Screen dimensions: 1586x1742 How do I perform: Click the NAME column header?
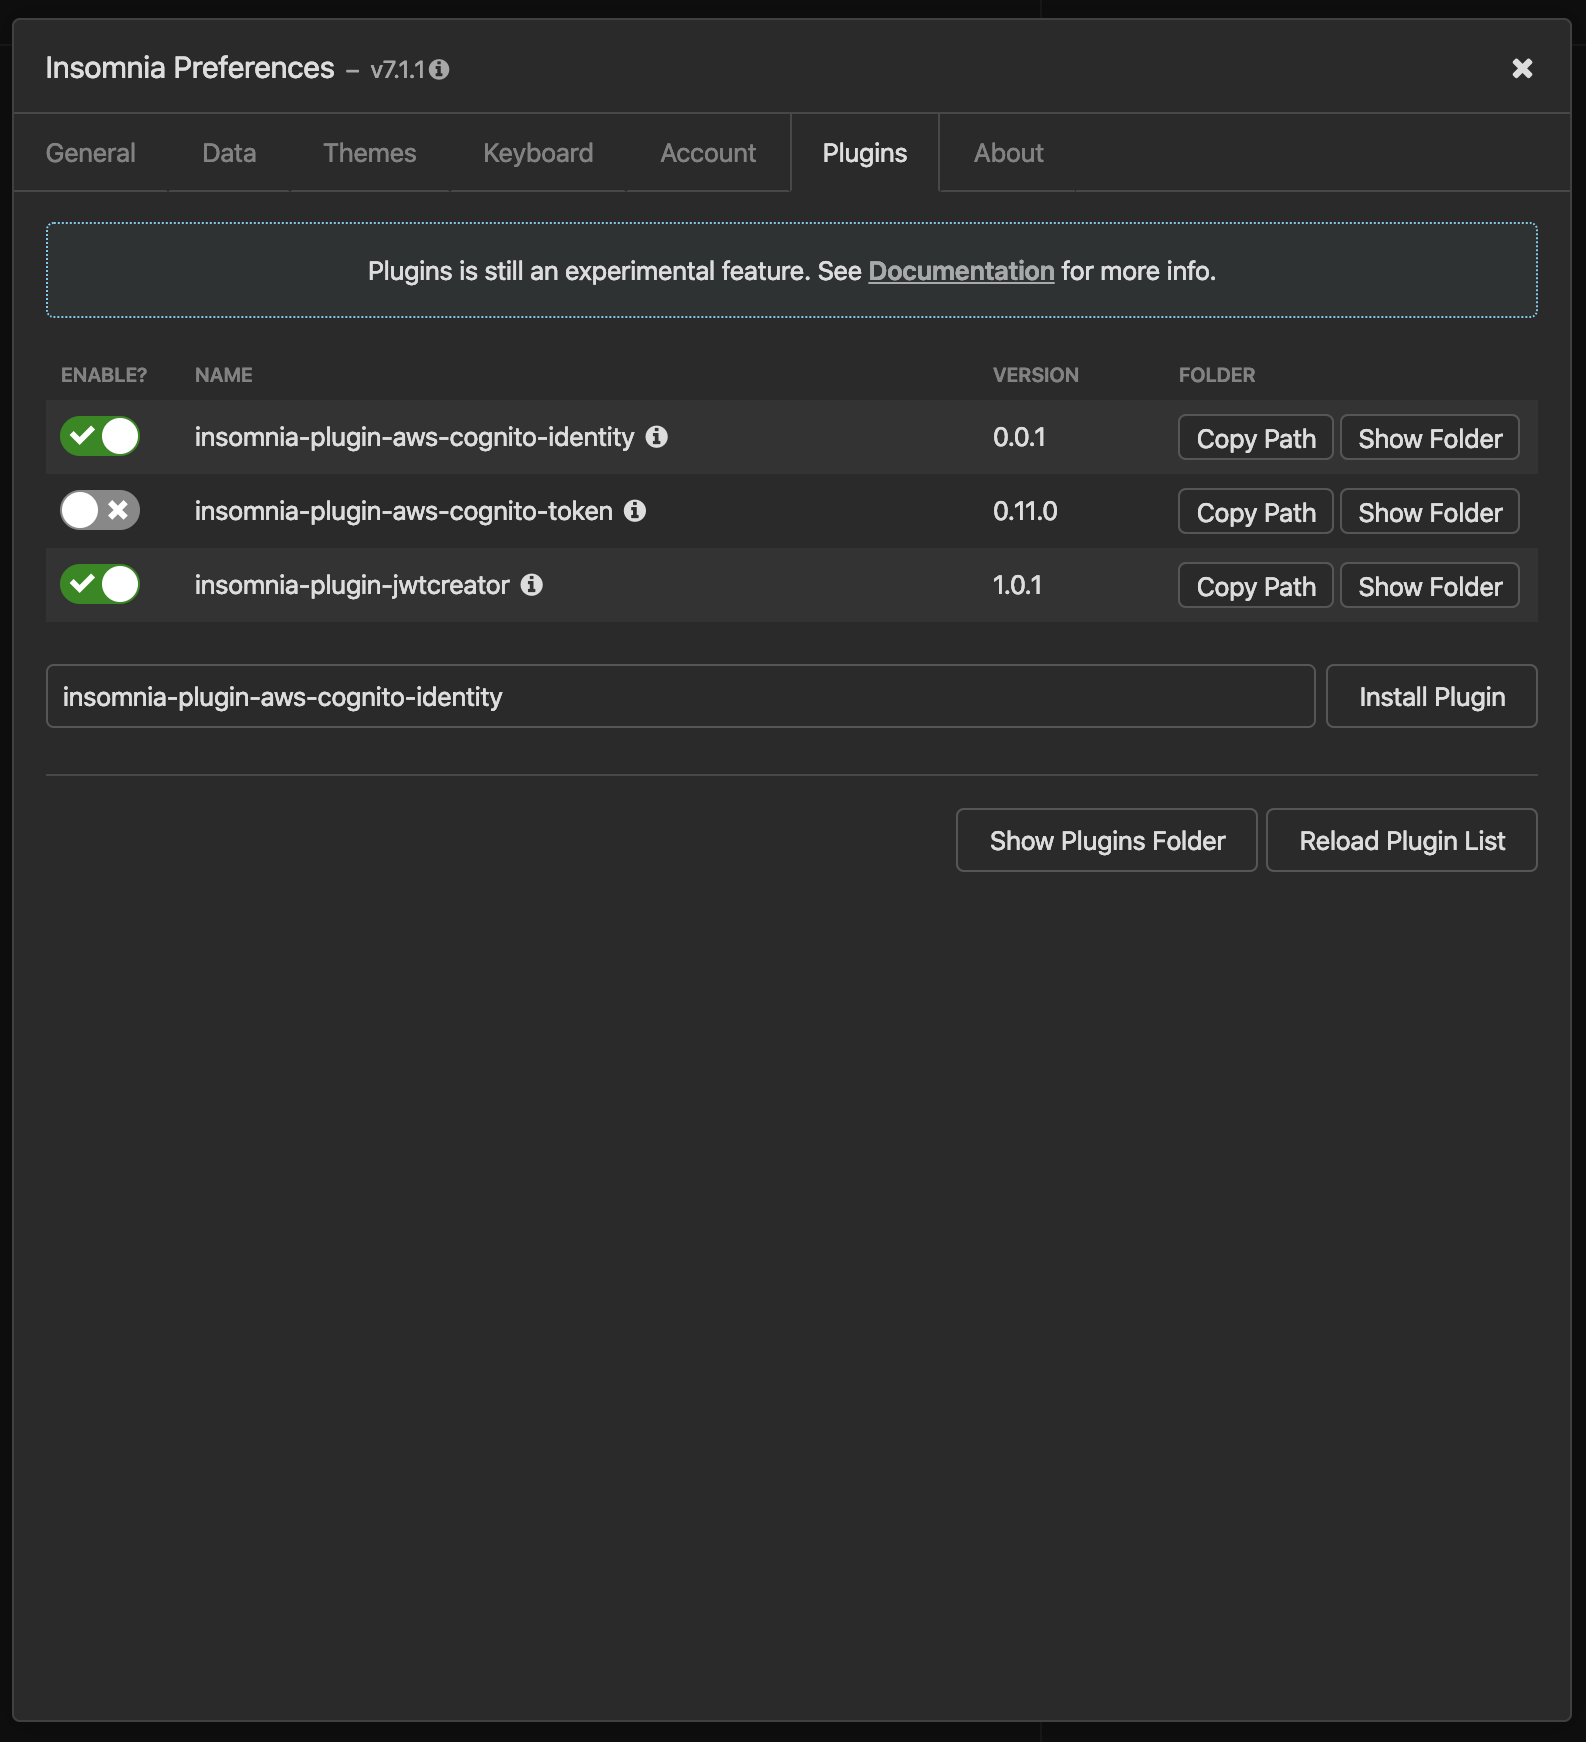click(224, 375)
